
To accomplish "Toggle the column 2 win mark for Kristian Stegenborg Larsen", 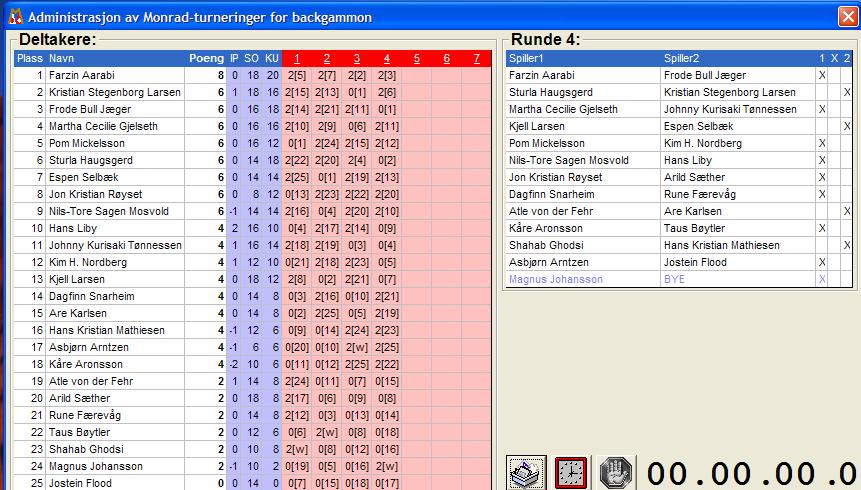I will click(x=846, y=92).
